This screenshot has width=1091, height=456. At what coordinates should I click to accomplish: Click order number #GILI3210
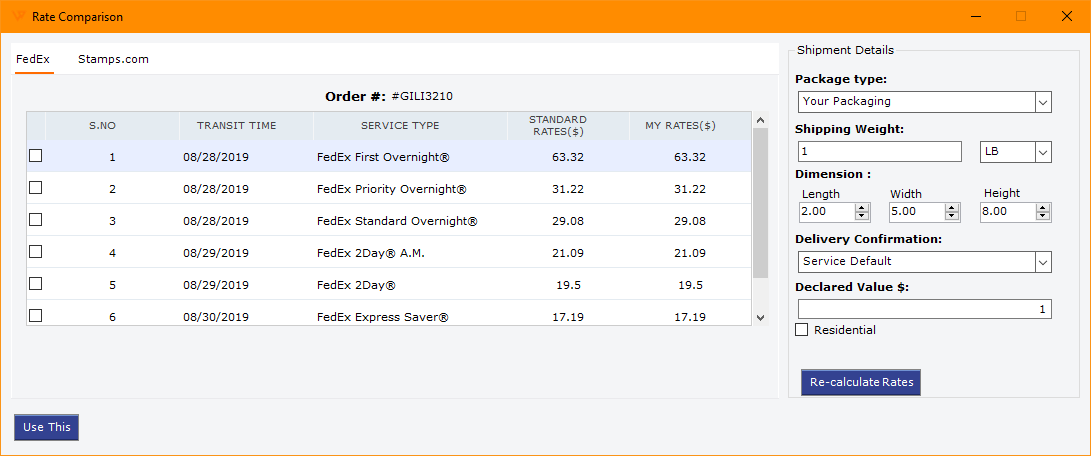[x=422, y=97]
